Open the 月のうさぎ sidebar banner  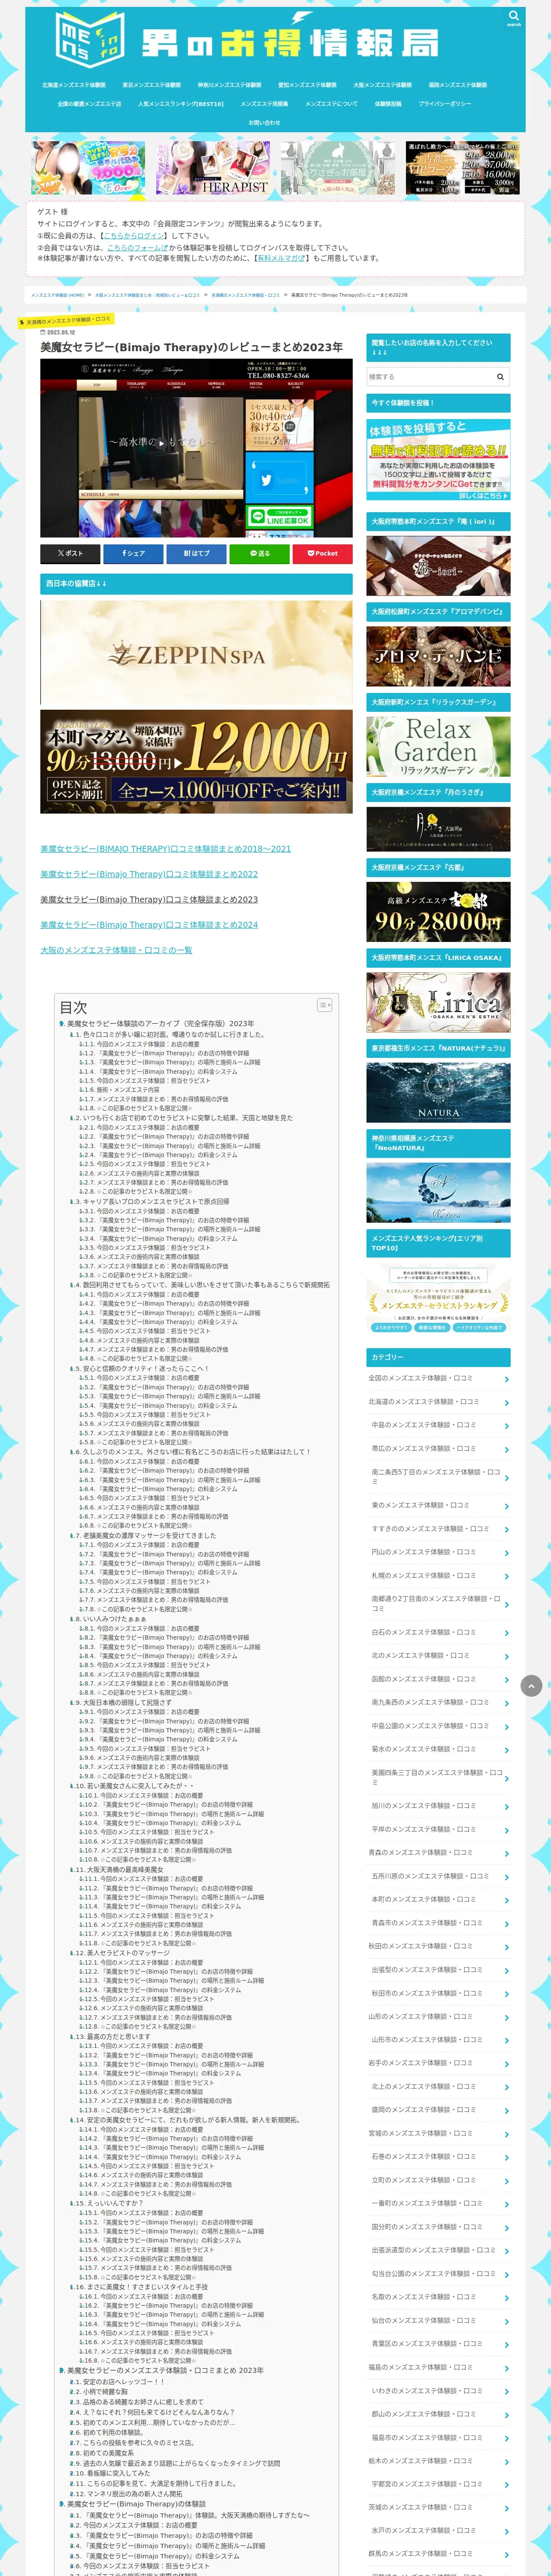coord(438,829)
